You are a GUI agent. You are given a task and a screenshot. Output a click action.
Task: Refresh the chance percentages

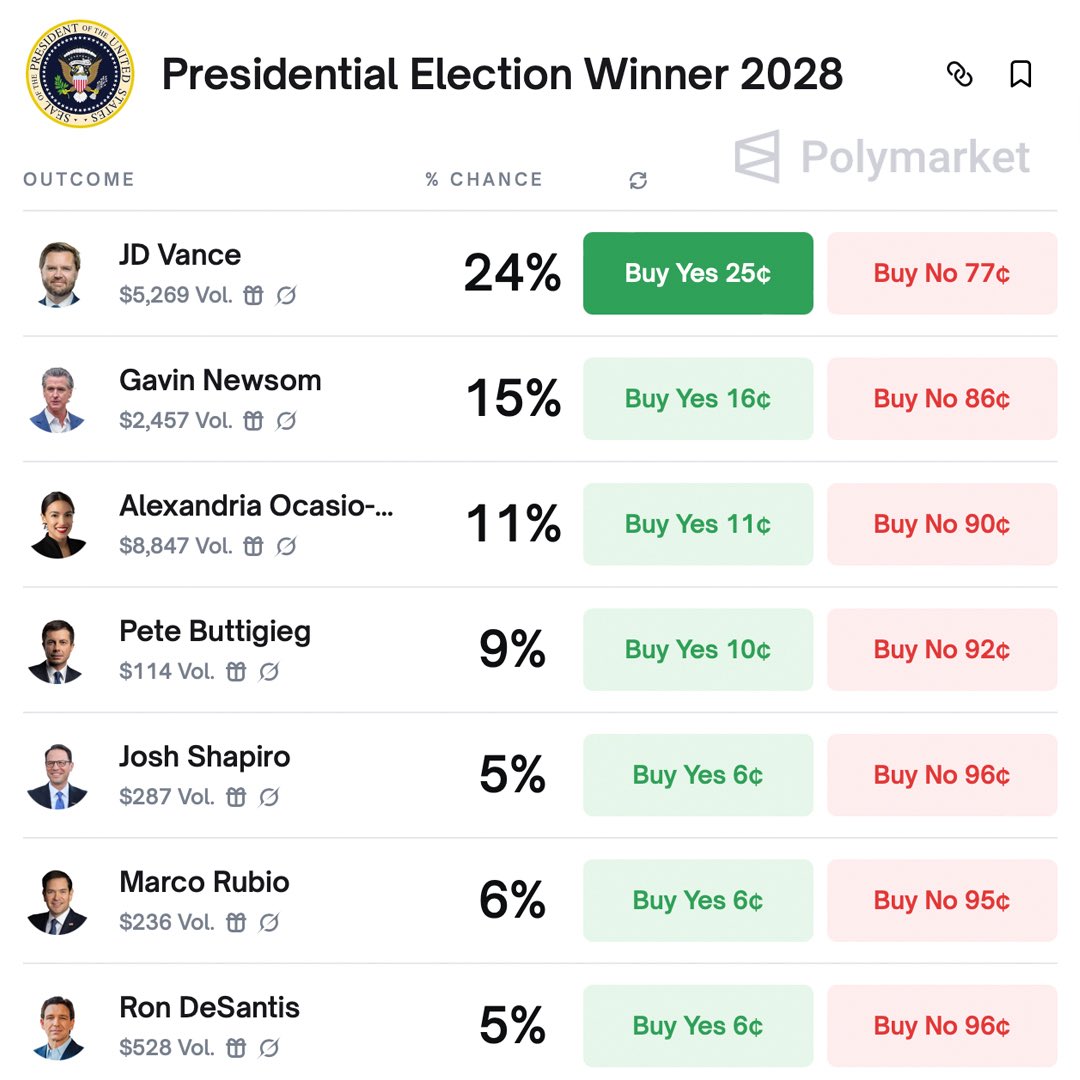coord(638,180)
